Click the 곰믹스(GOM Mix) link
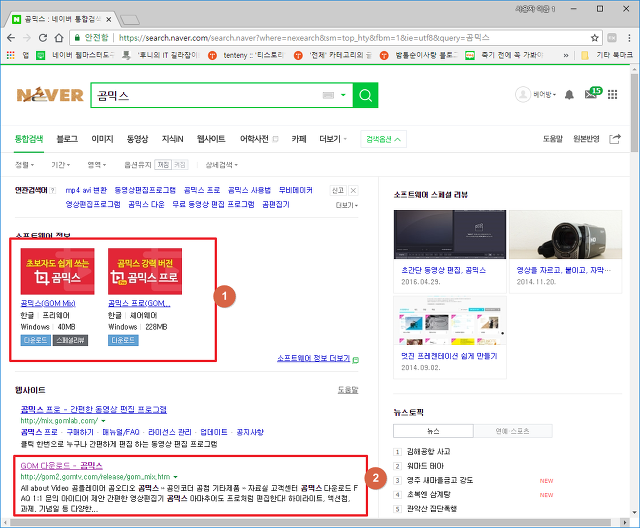The height and width of the screenshot is (528, 640). [48, 303]
